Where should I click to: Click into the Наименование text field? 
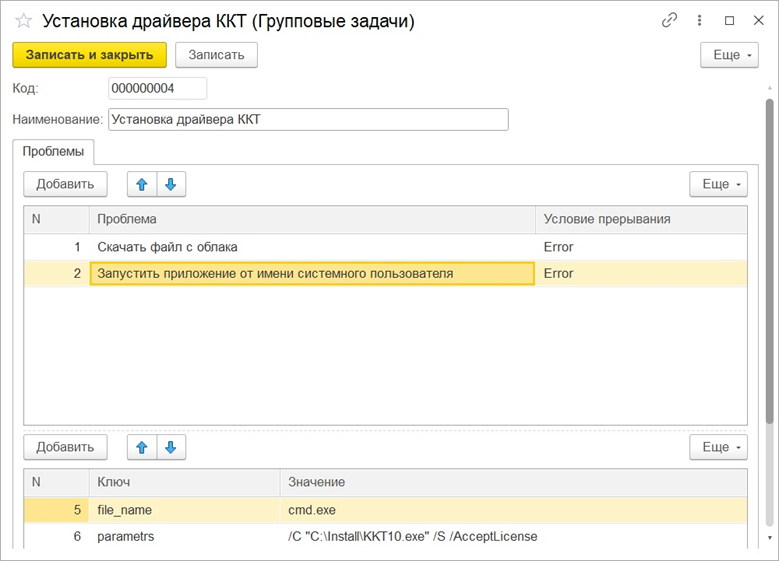(x=308, y=120)
